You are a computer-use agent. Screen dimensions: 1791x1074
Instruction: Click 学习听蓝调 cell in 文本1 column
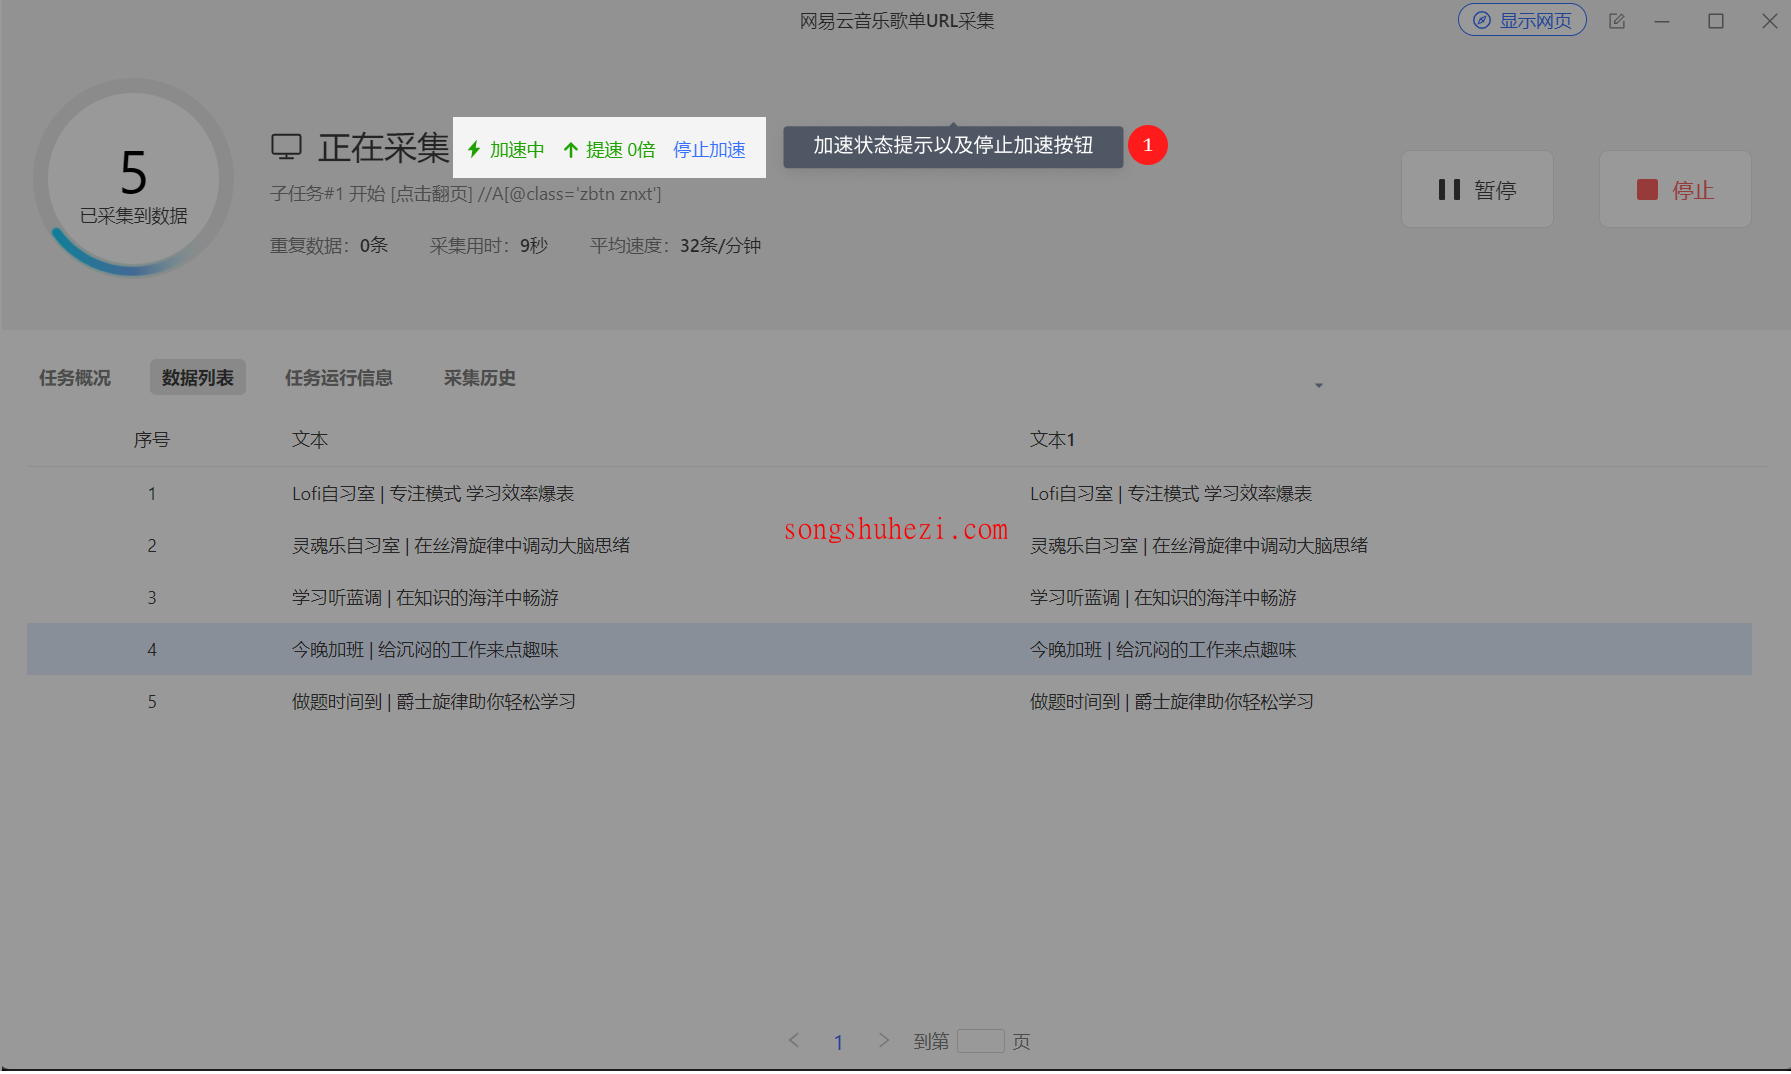[x=1163, y=597]
